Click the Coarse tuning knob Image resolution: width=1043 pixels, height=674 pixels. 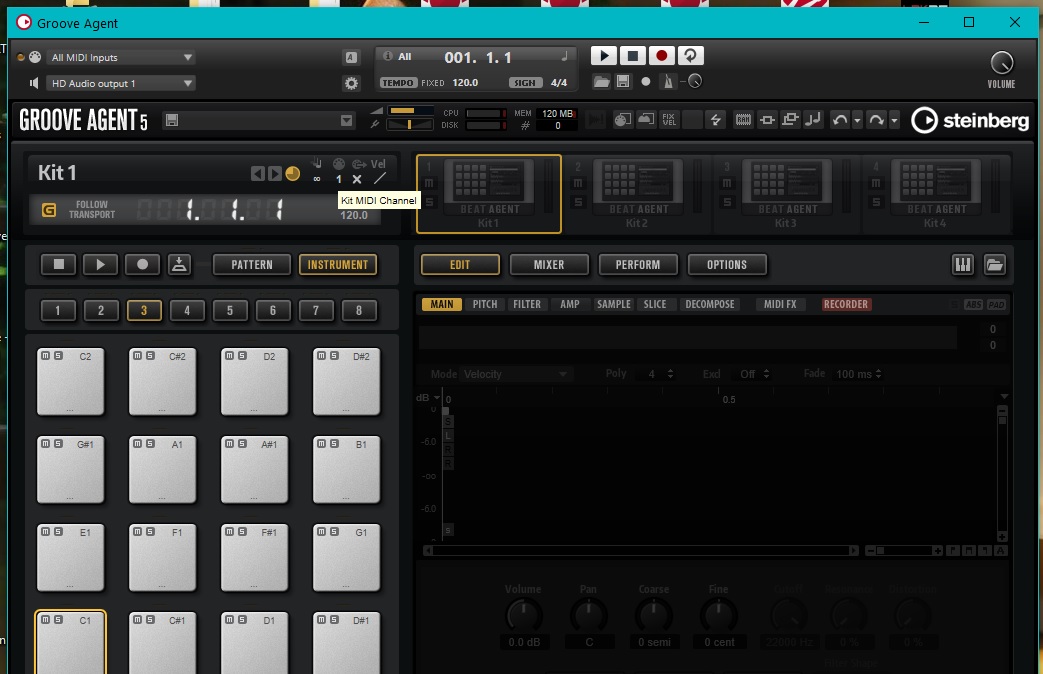click(x=654, y=615)
